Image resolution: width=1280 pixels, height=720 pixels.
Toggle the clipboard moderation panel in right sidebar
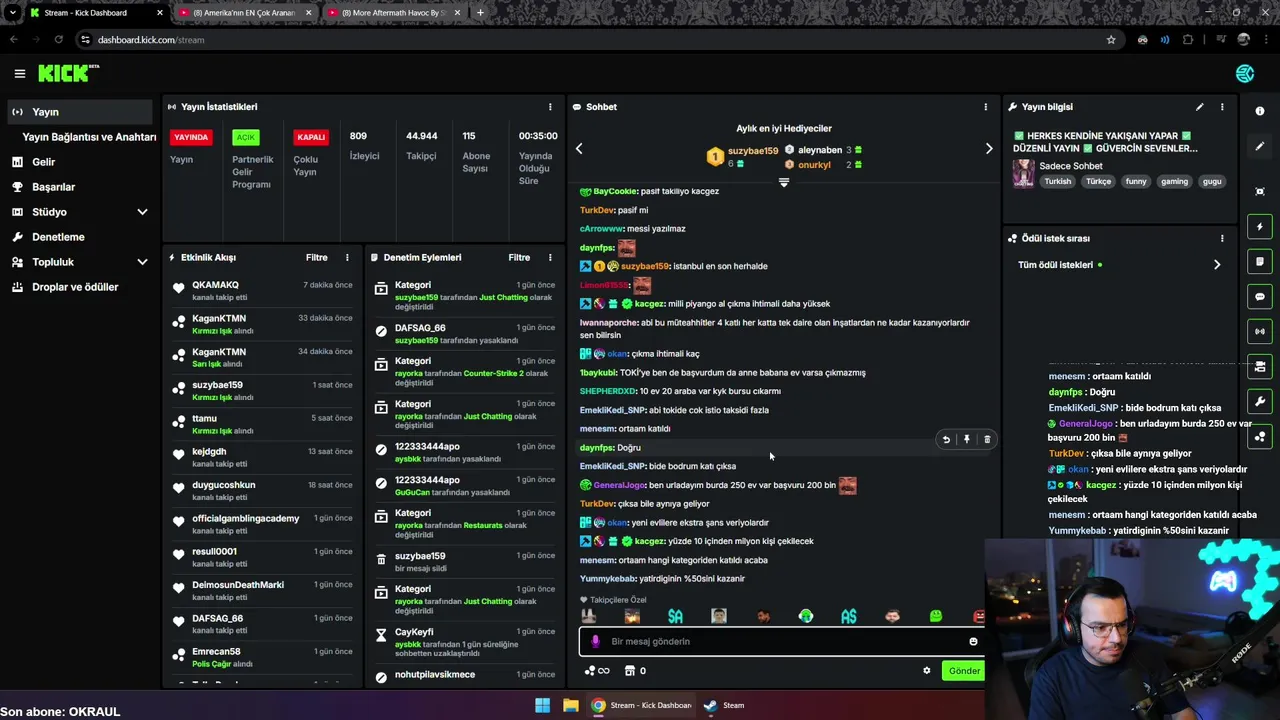coord(1260,262)
